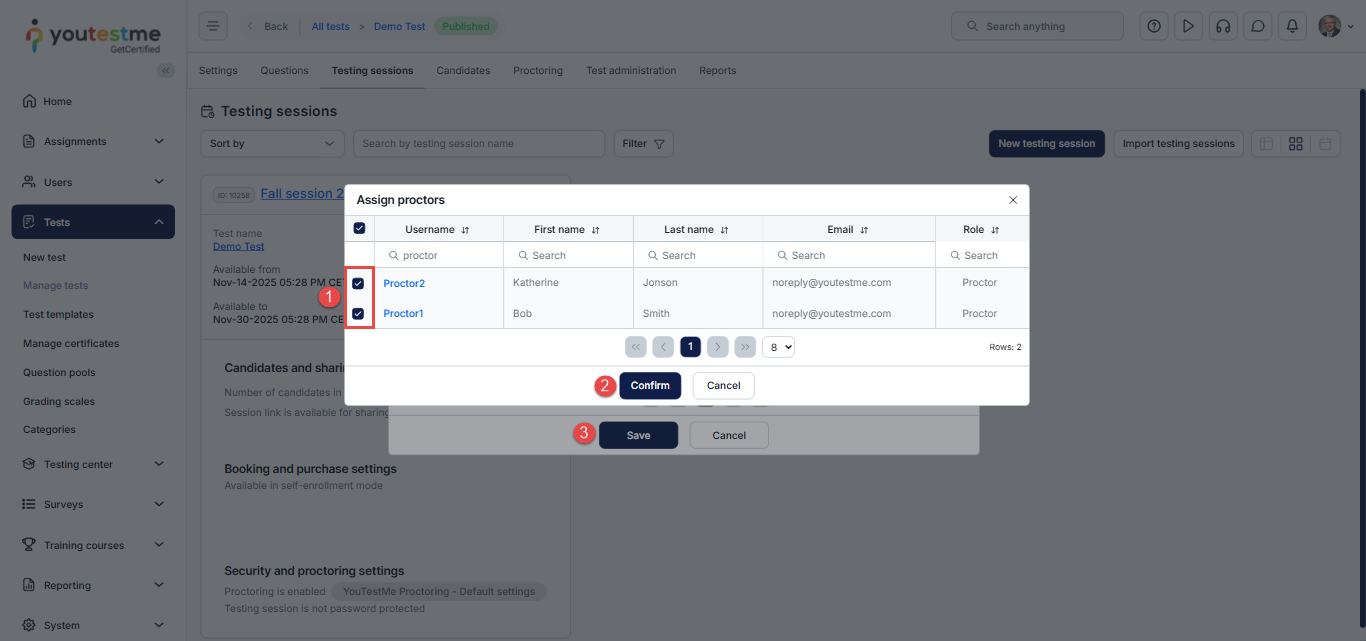
Task: Open the All tests breadcrumb link
Action: (331, 27)
